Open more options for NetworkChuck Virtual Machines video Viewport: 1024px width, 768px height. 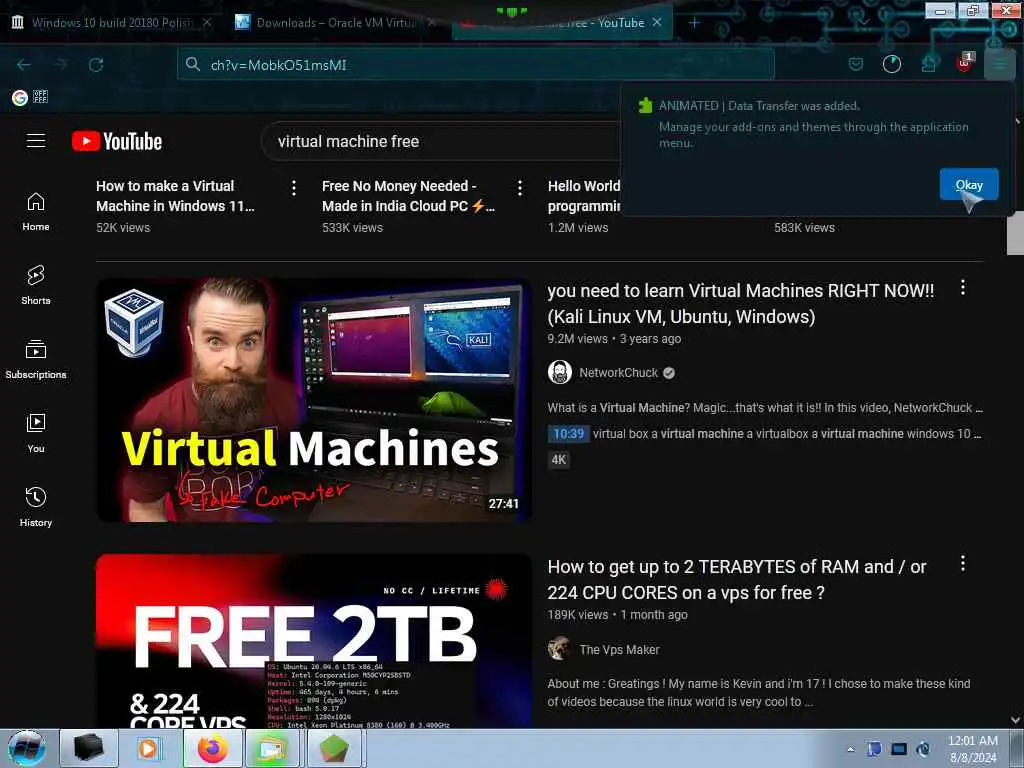[x=963, y=287]
